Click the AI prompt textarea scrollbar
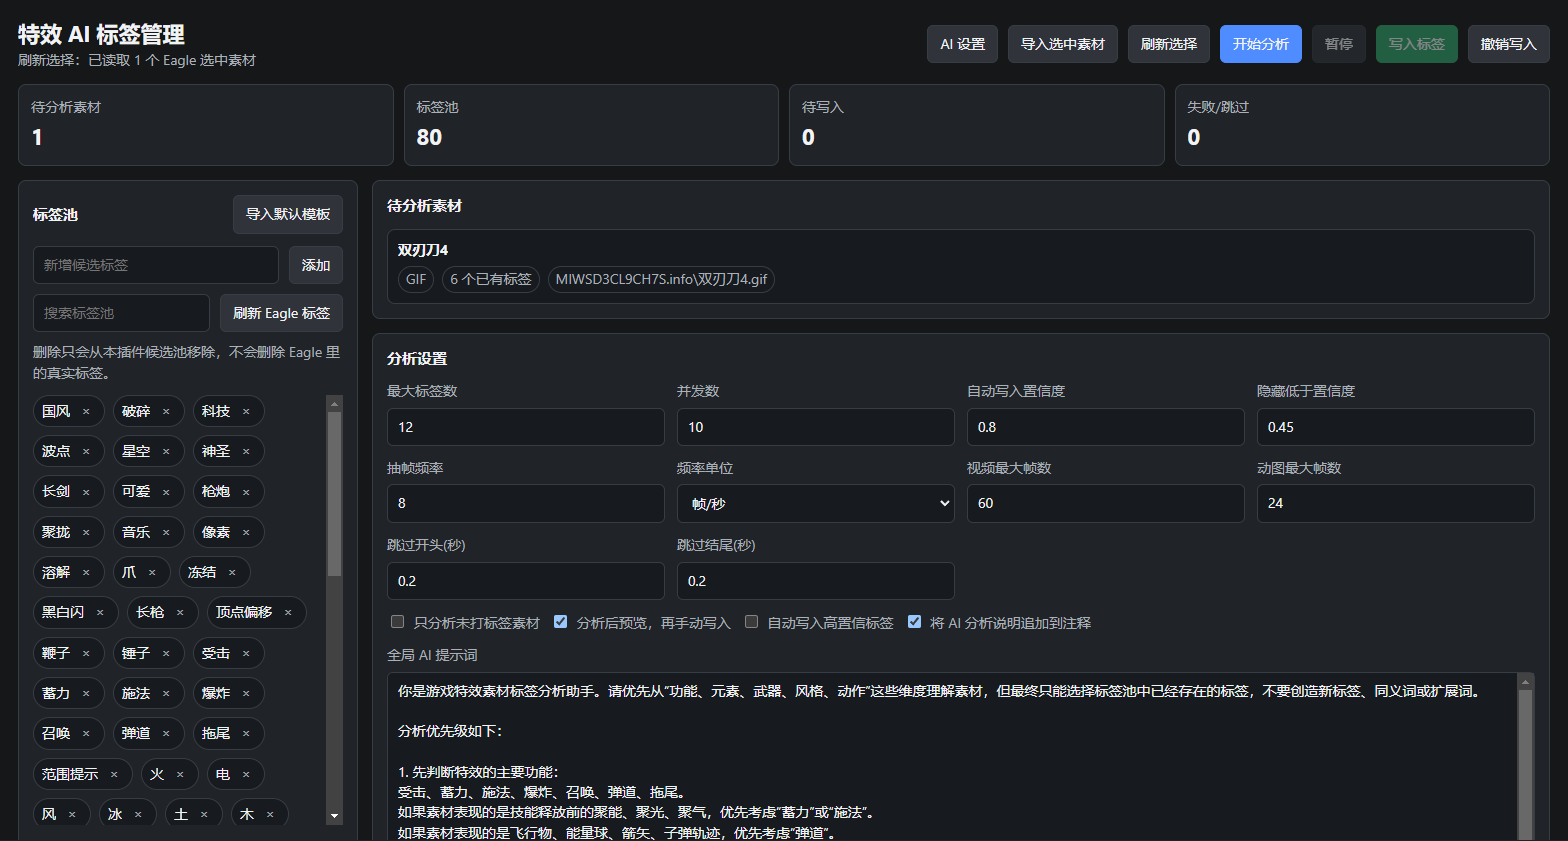1568x841 pixels. (x=1525, y=765)
